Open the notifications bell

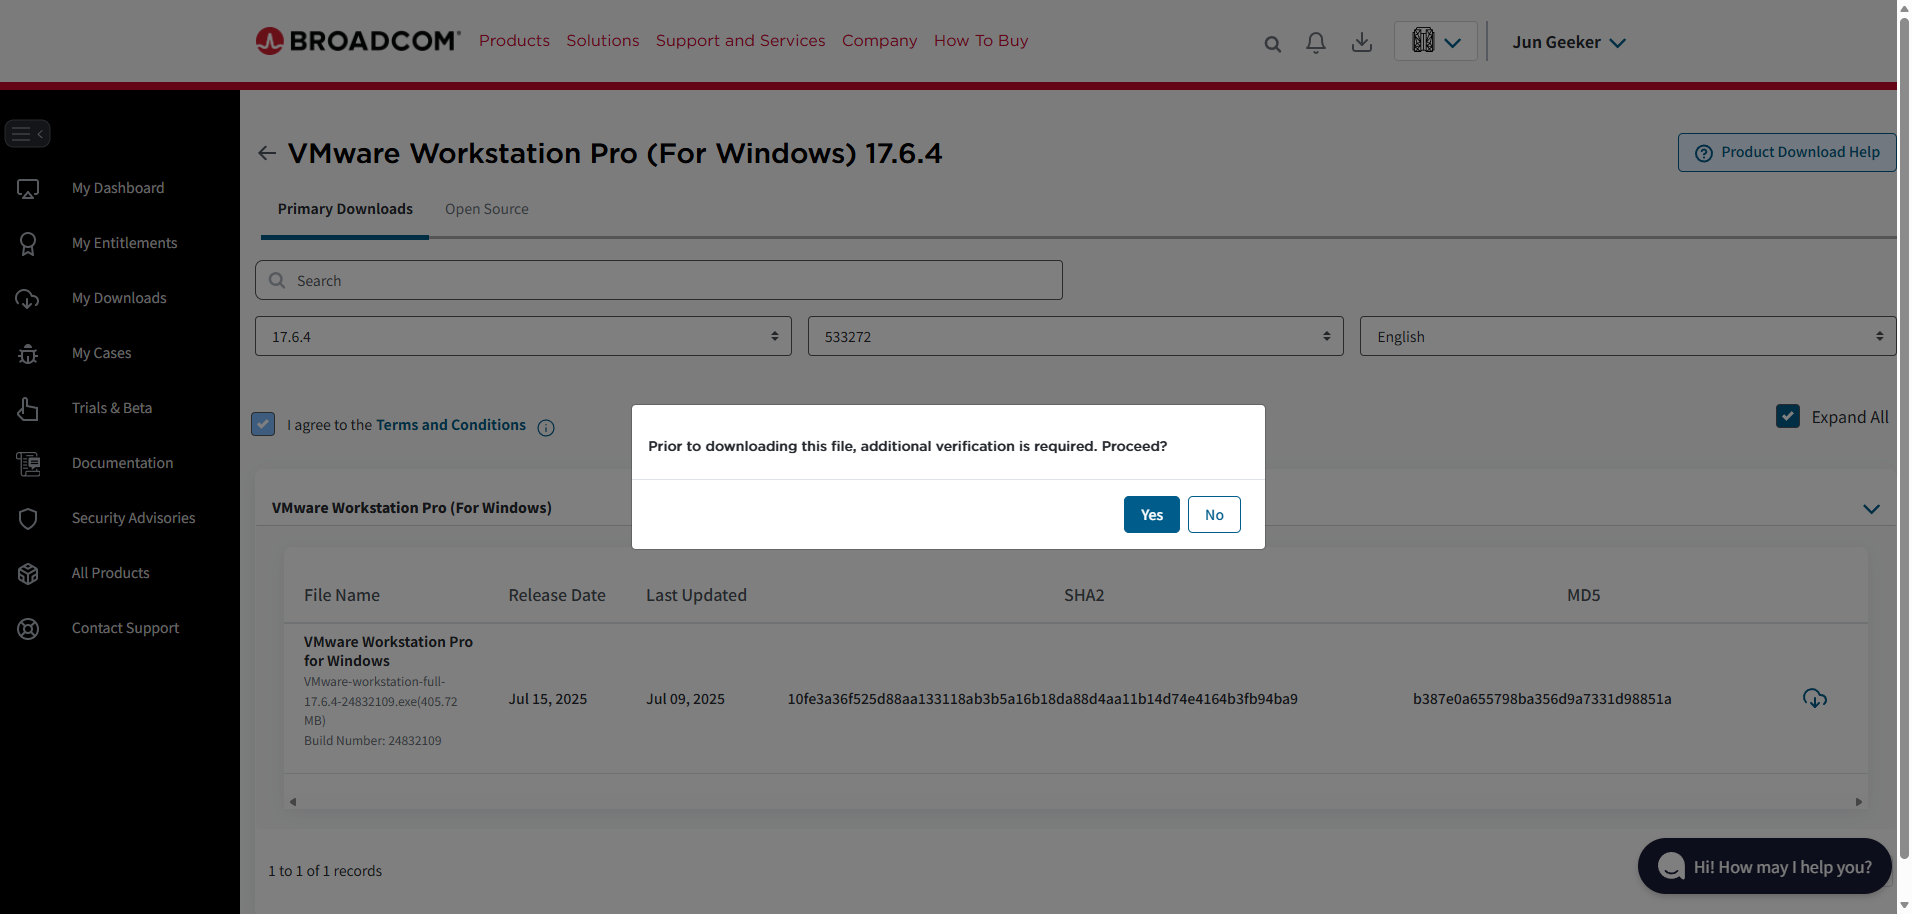point(1316,42)
